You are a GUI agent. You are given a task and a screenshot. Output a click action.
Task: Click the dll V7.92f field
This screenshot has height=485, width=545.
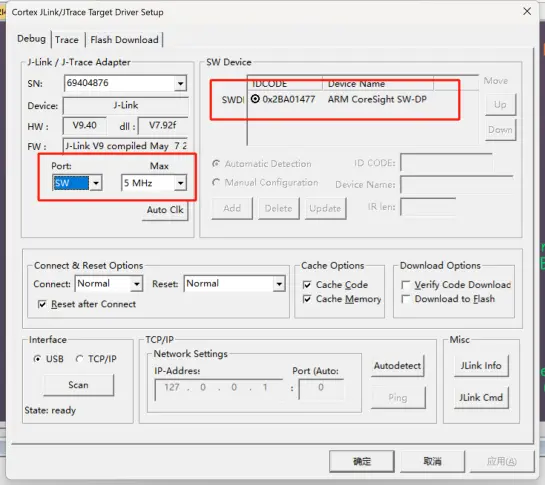click(163, 126)
